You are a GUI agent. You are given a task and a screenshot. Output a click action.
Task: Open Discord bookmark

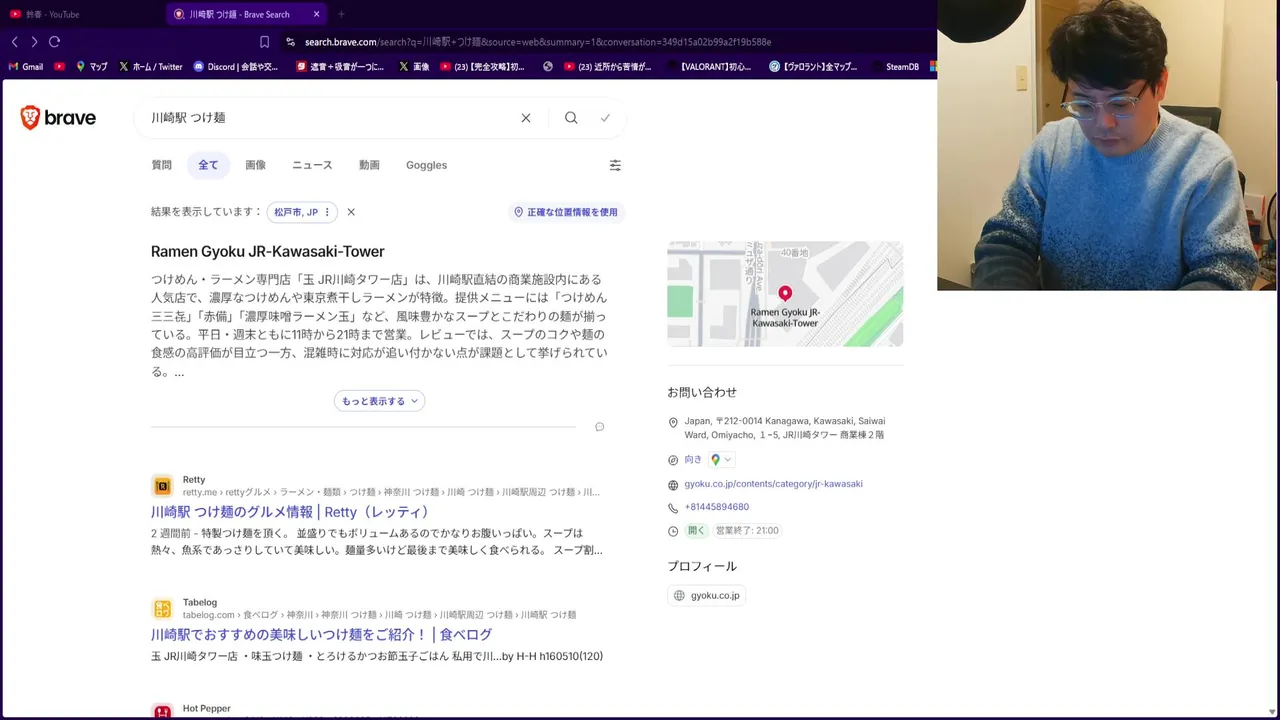[x=237, y=67]
